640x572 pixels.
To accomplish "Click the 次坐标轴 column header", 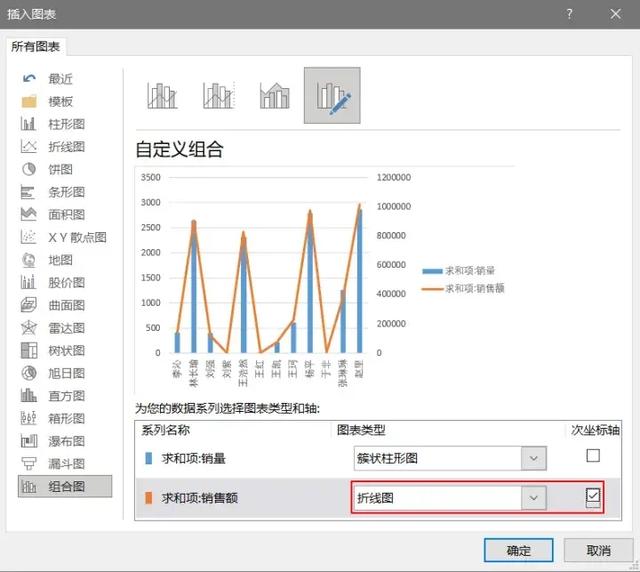I will pos(595,430).
